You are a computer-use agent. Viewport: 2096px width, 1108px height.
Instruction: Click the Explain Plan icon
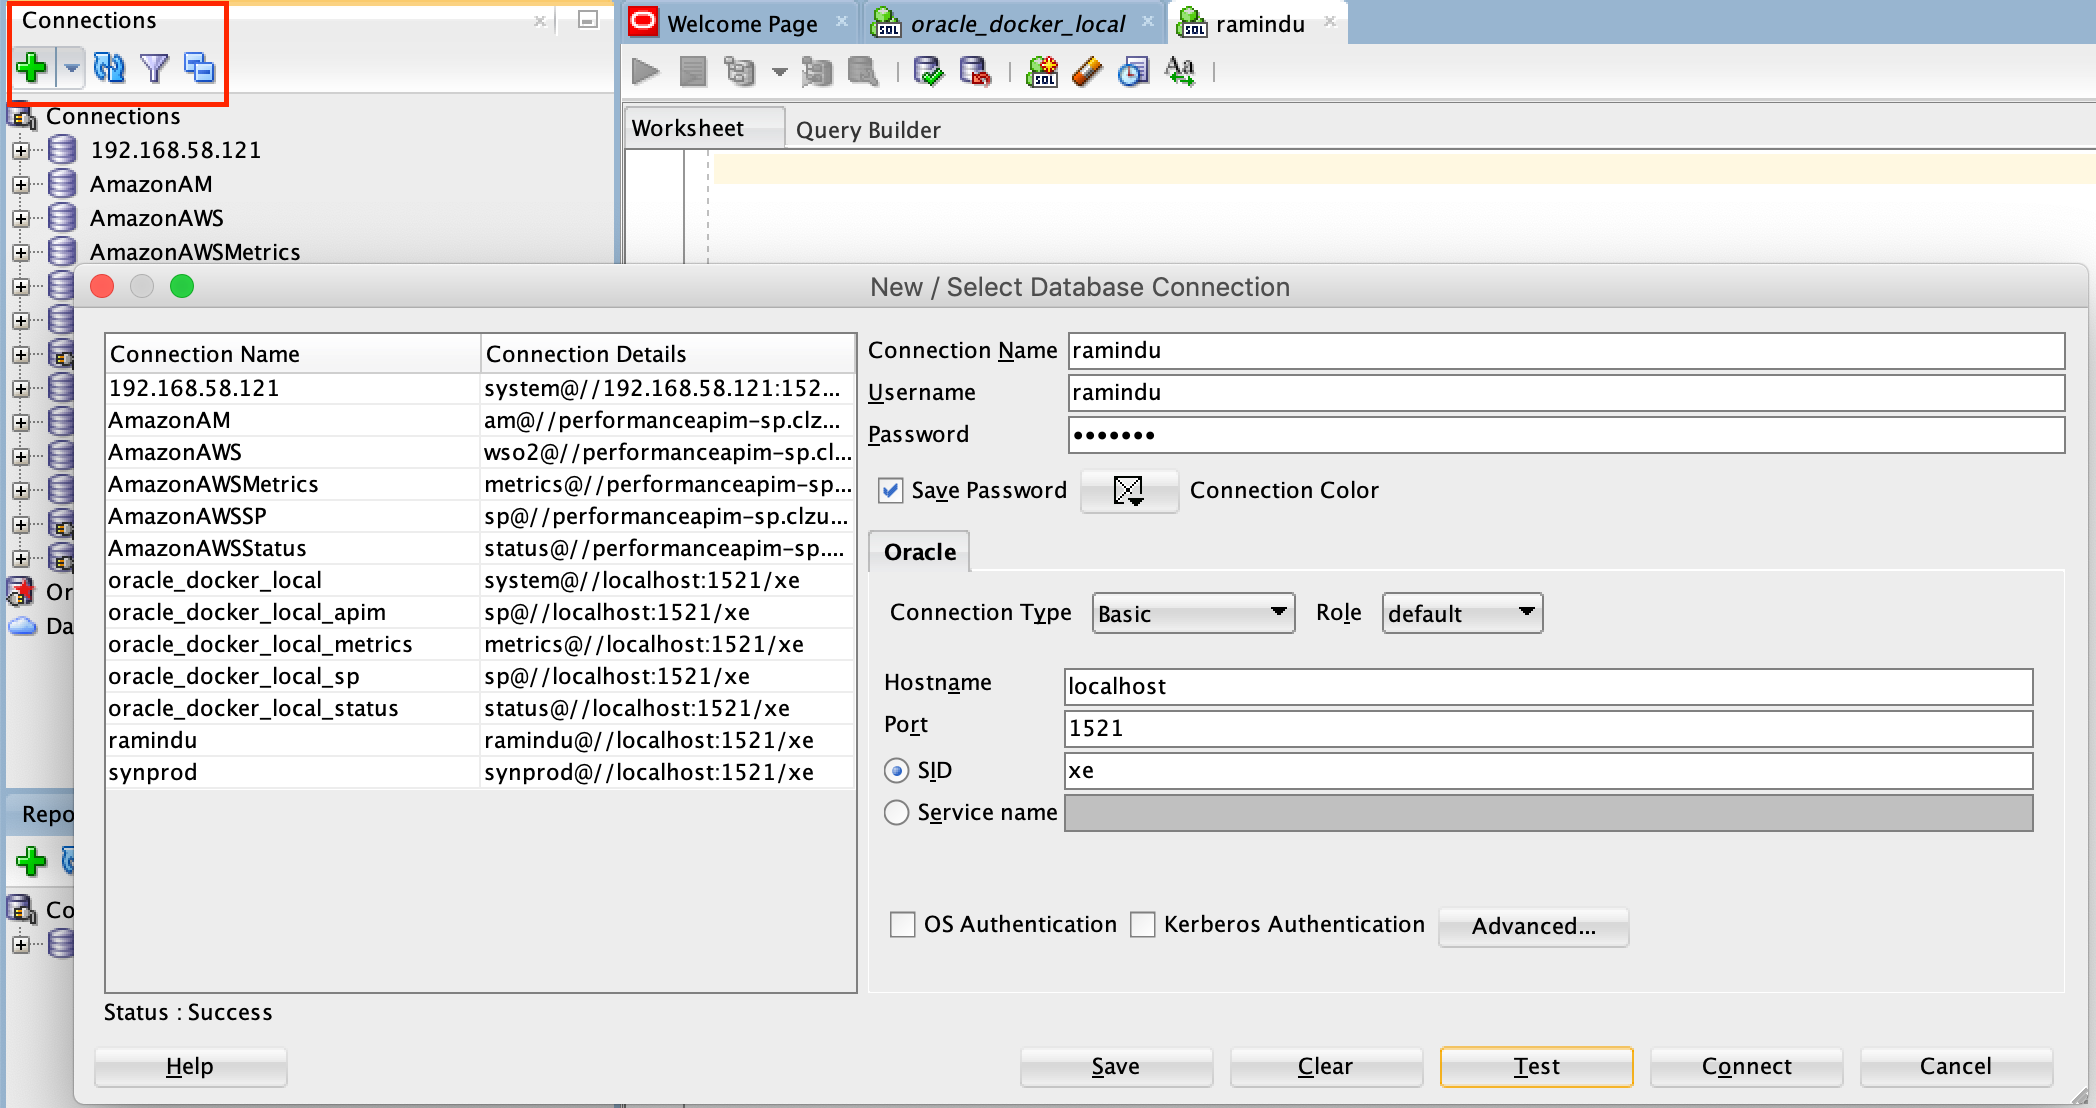(x=740, y=72)
